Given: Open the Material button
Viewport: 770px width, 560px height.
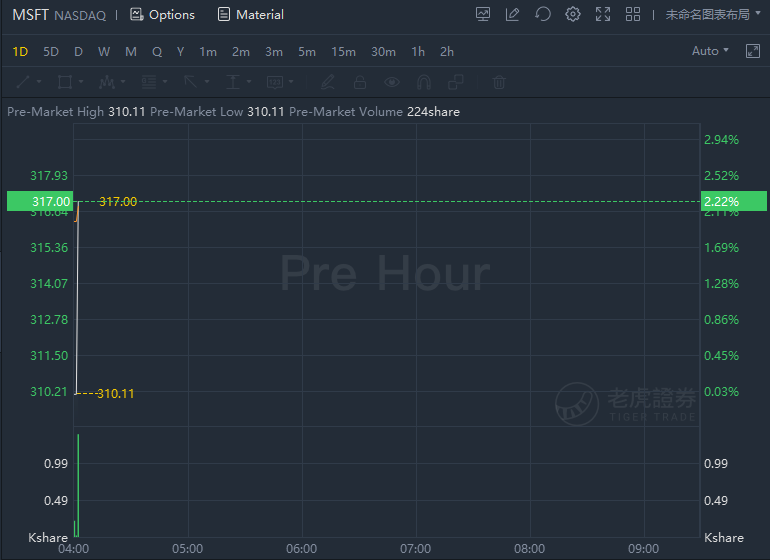Looking at the screenshot, I should 250,15.
